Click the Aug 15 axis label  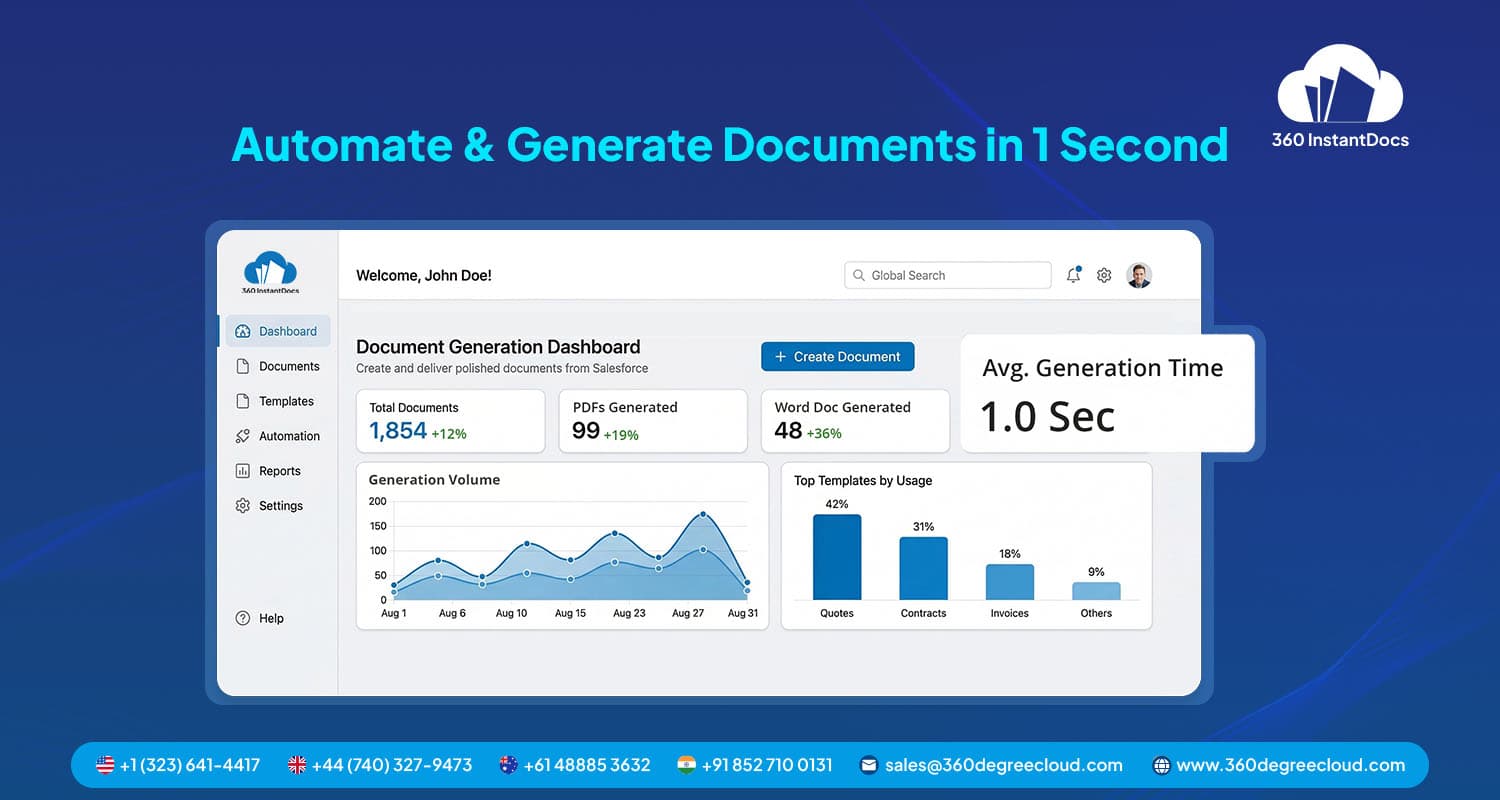point(570,613)
